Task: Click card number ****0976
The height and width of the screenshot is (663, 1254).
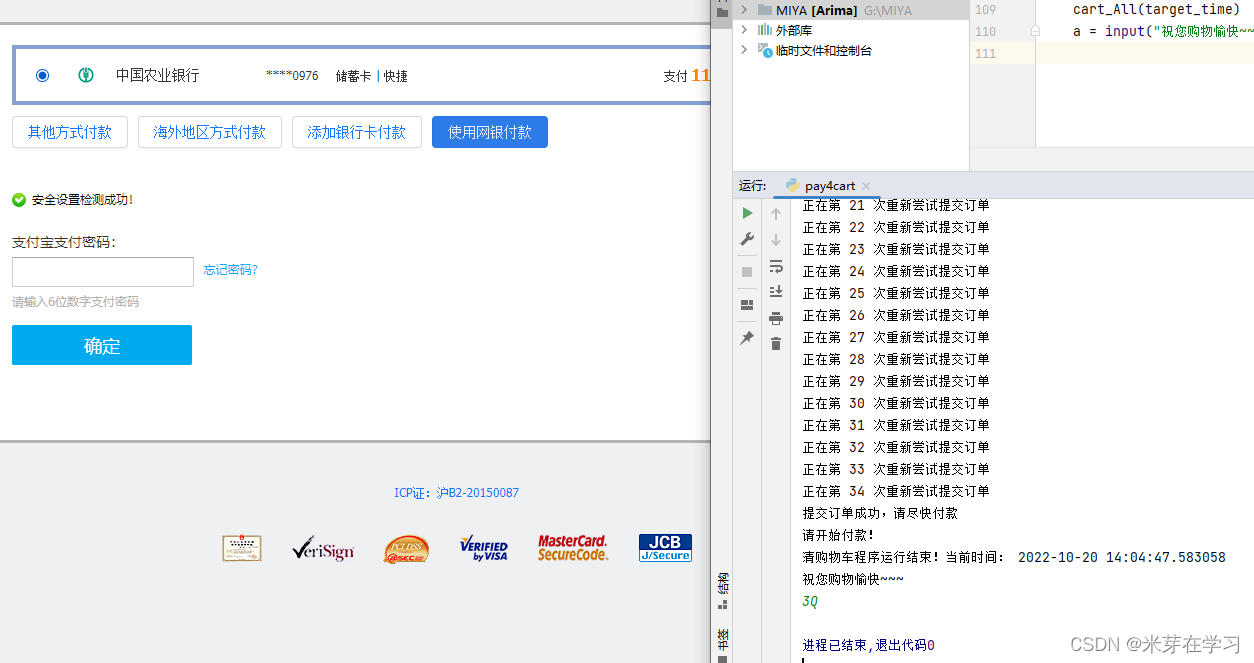Action: (x=292, y=76)
